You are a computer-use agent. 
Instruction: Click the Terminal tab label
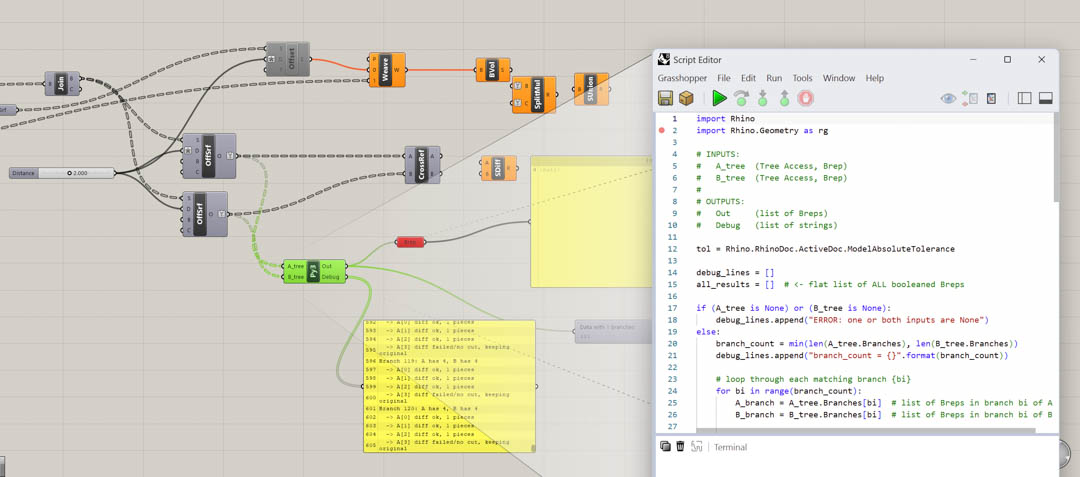pos(730,447)
